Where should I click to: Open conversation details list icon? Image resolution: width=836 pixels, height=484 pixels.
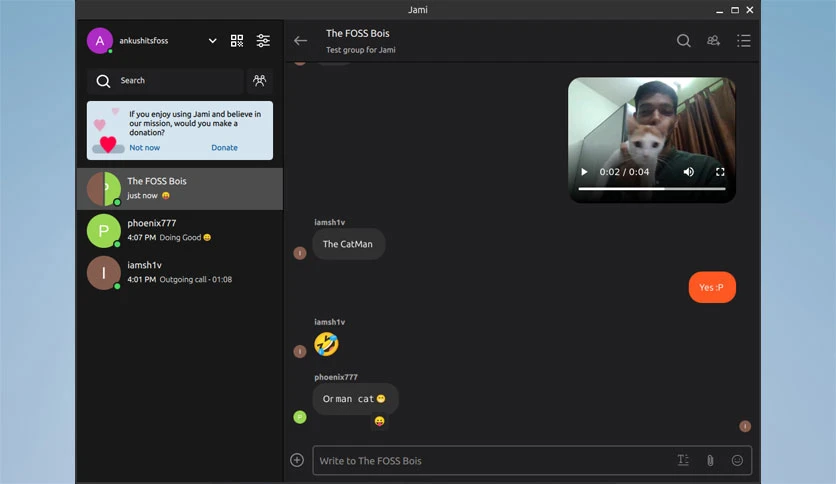[x=744, y=41]
